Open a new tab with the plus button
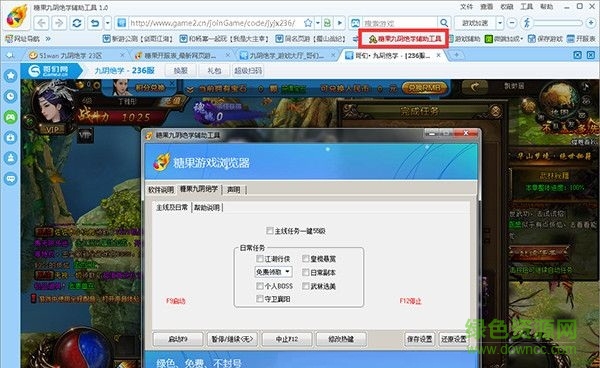The image size is (600, 368). (x=456, y=55)
